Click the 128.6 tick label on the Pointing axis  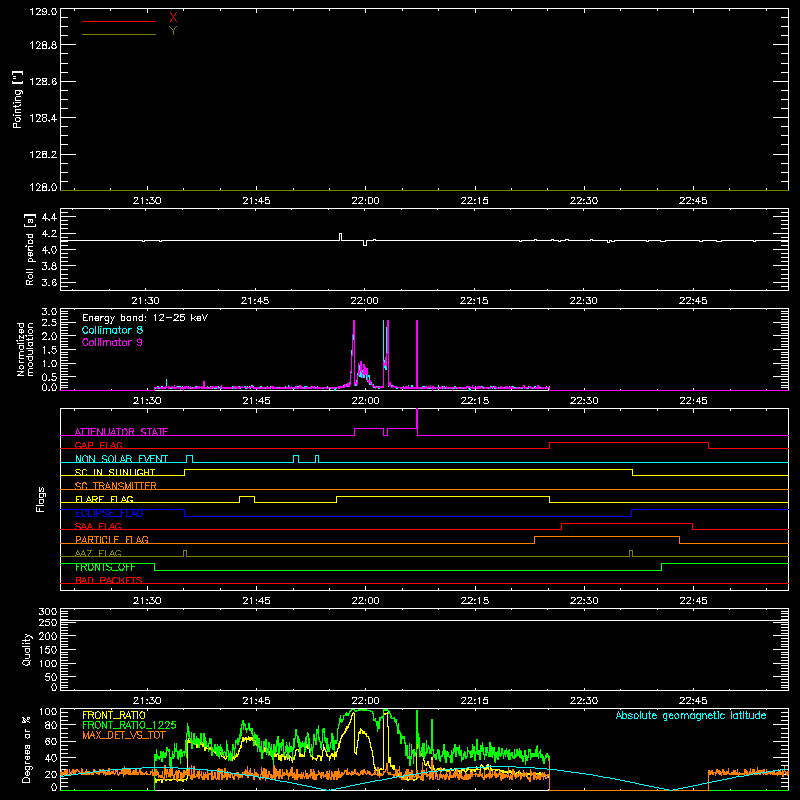tap(43, 82)
